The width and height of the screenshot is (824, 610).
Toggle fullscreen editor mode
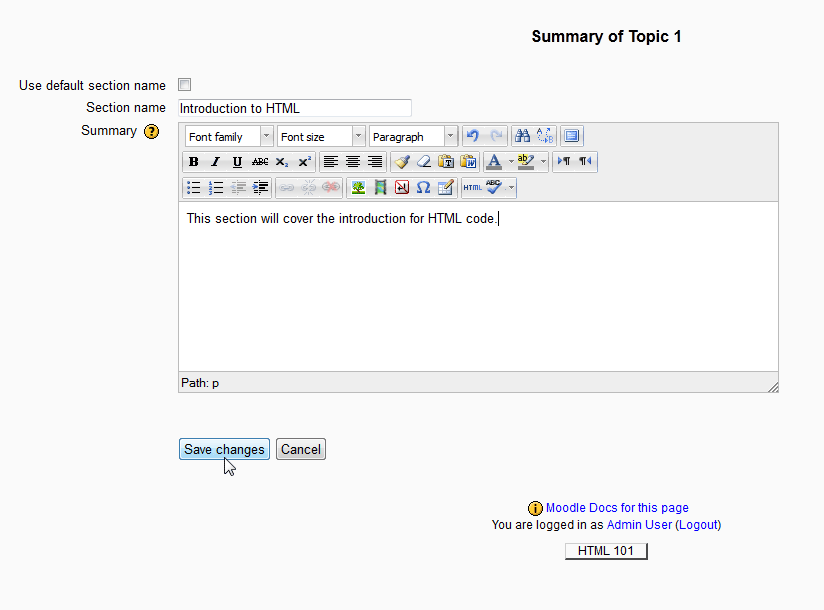coord(571,136)
